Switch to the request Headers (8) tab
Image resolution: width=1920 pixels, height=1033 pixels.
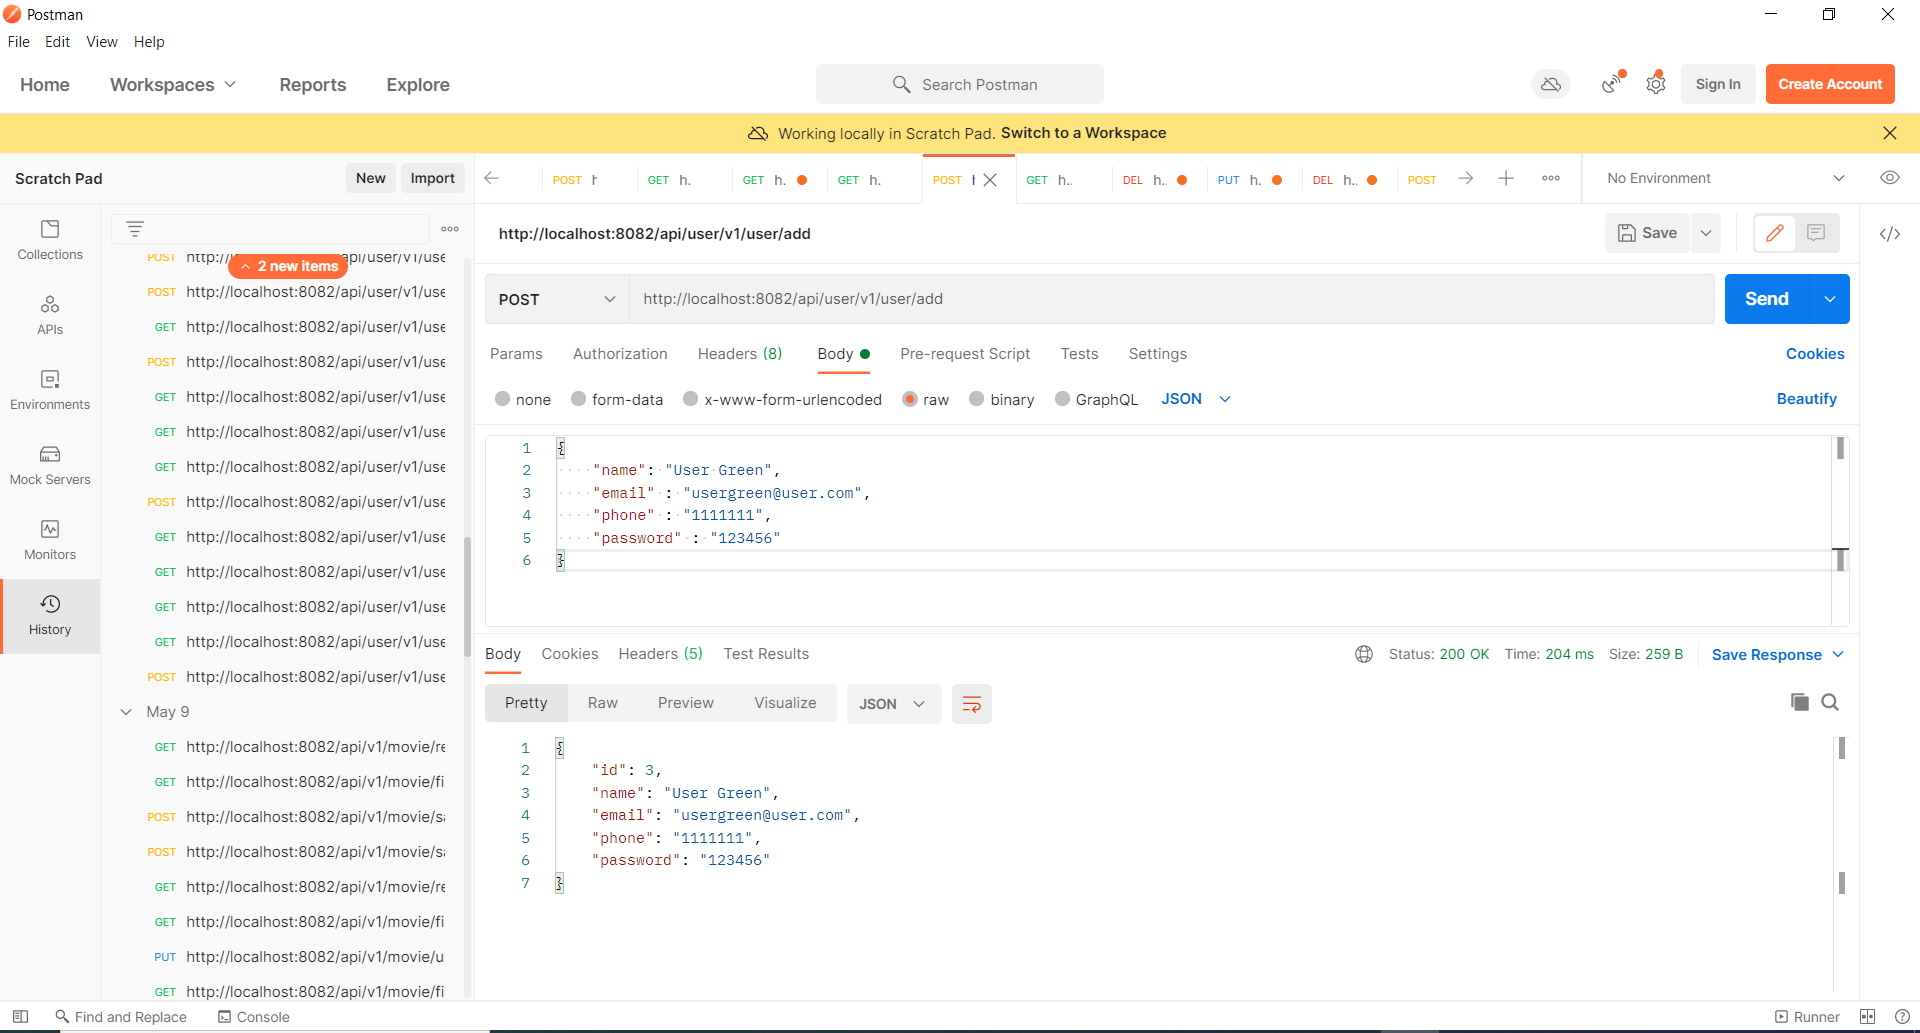coord(740,354)
